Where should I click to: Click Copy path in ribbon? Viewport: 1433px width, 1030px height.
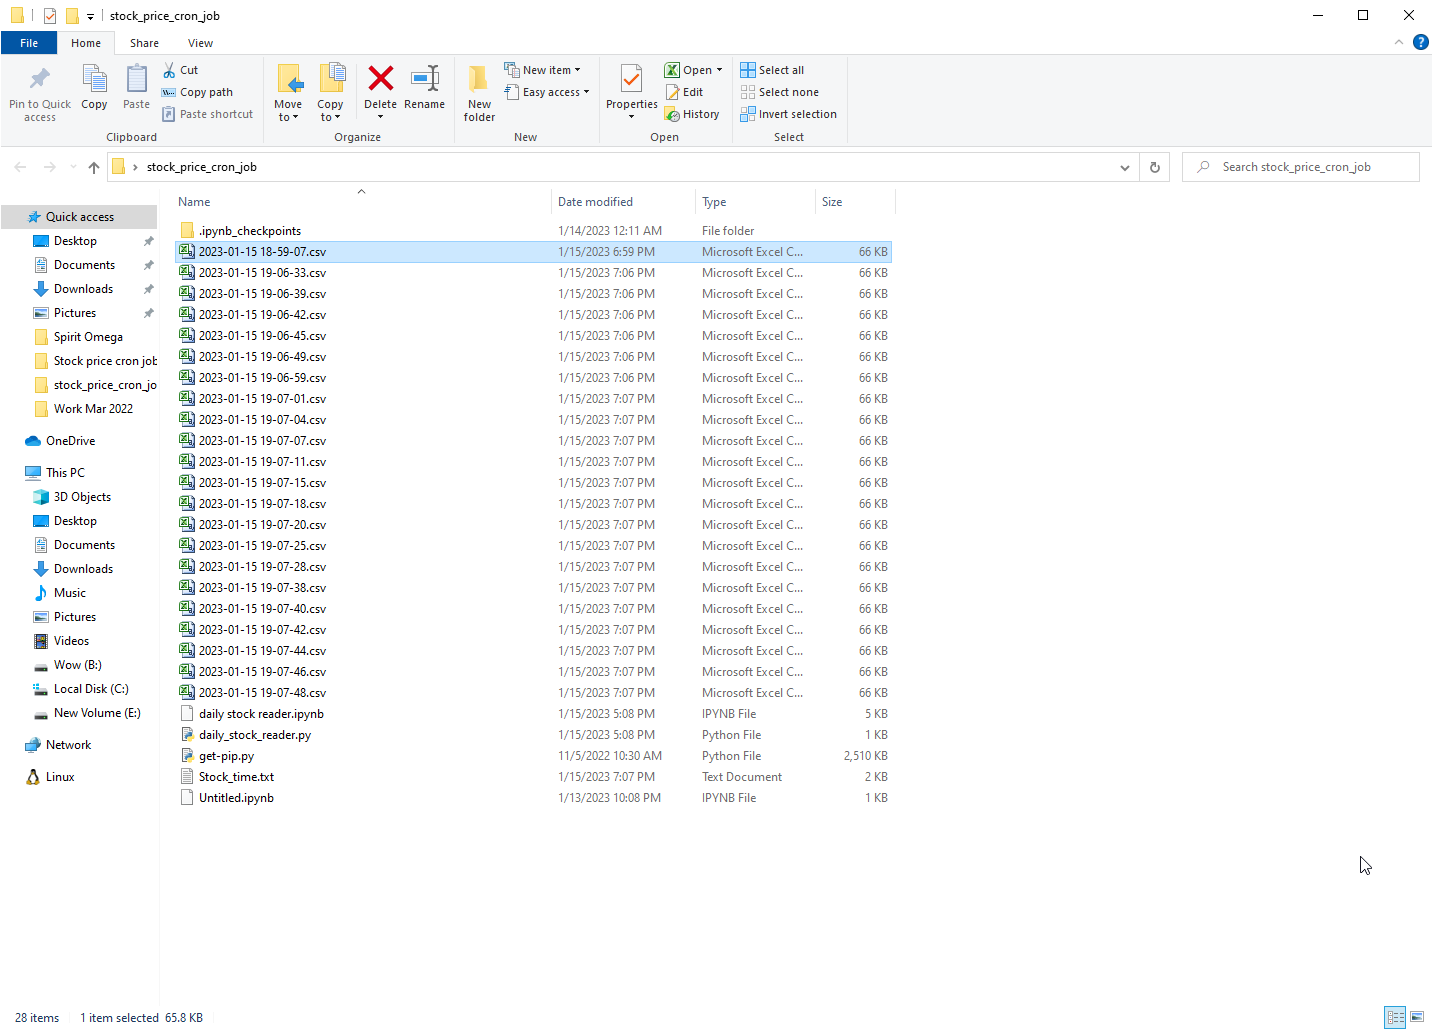click(198, 92)
